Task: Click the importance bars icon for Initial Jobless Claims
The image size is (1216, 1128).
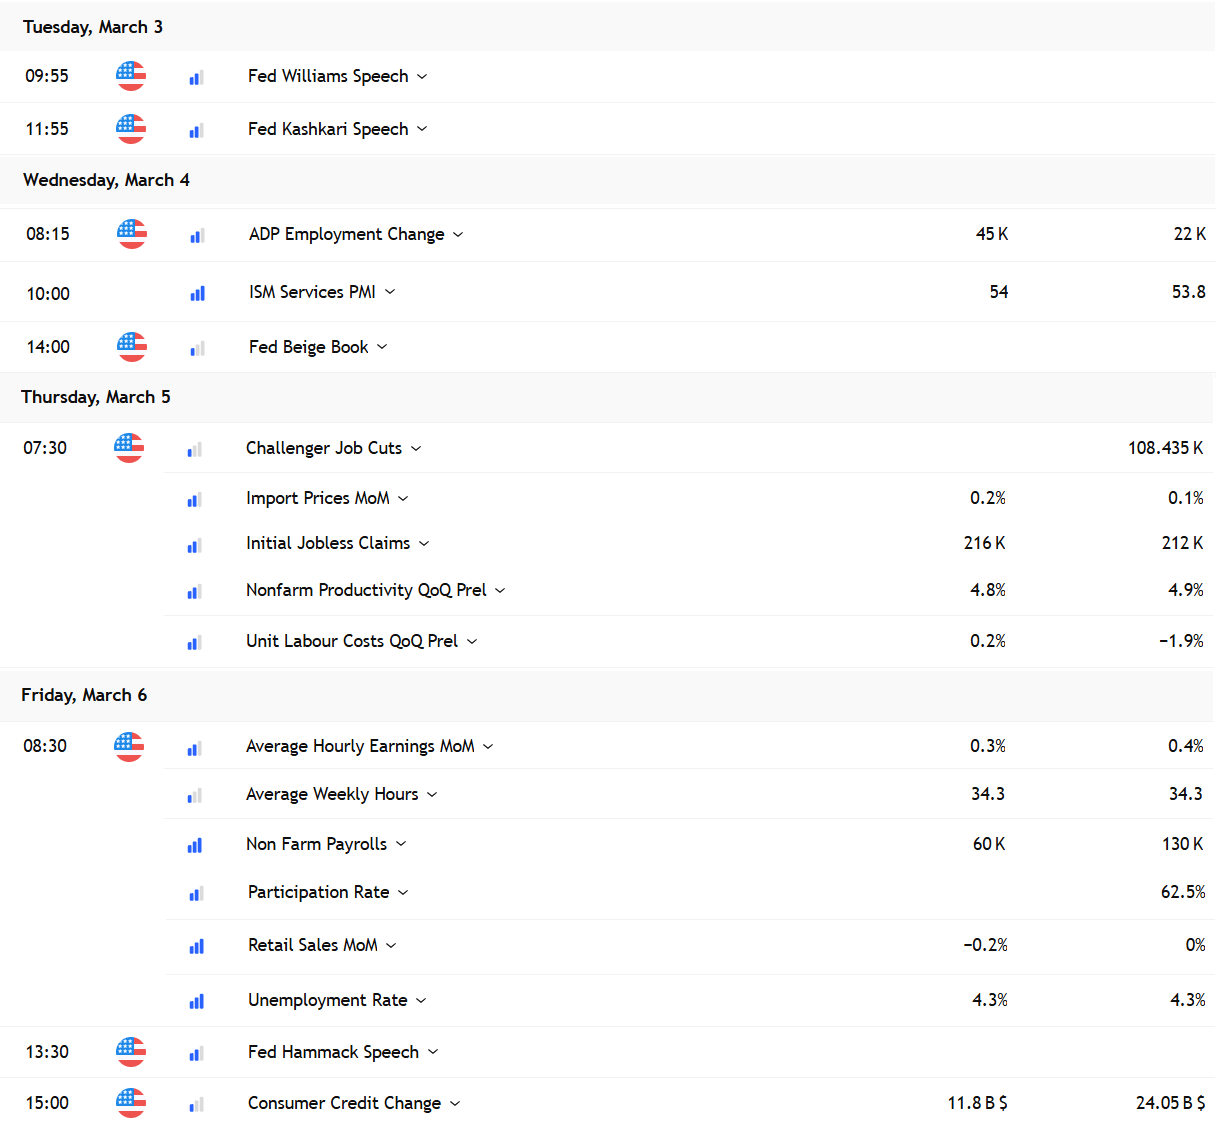Action: coord(194,545)
